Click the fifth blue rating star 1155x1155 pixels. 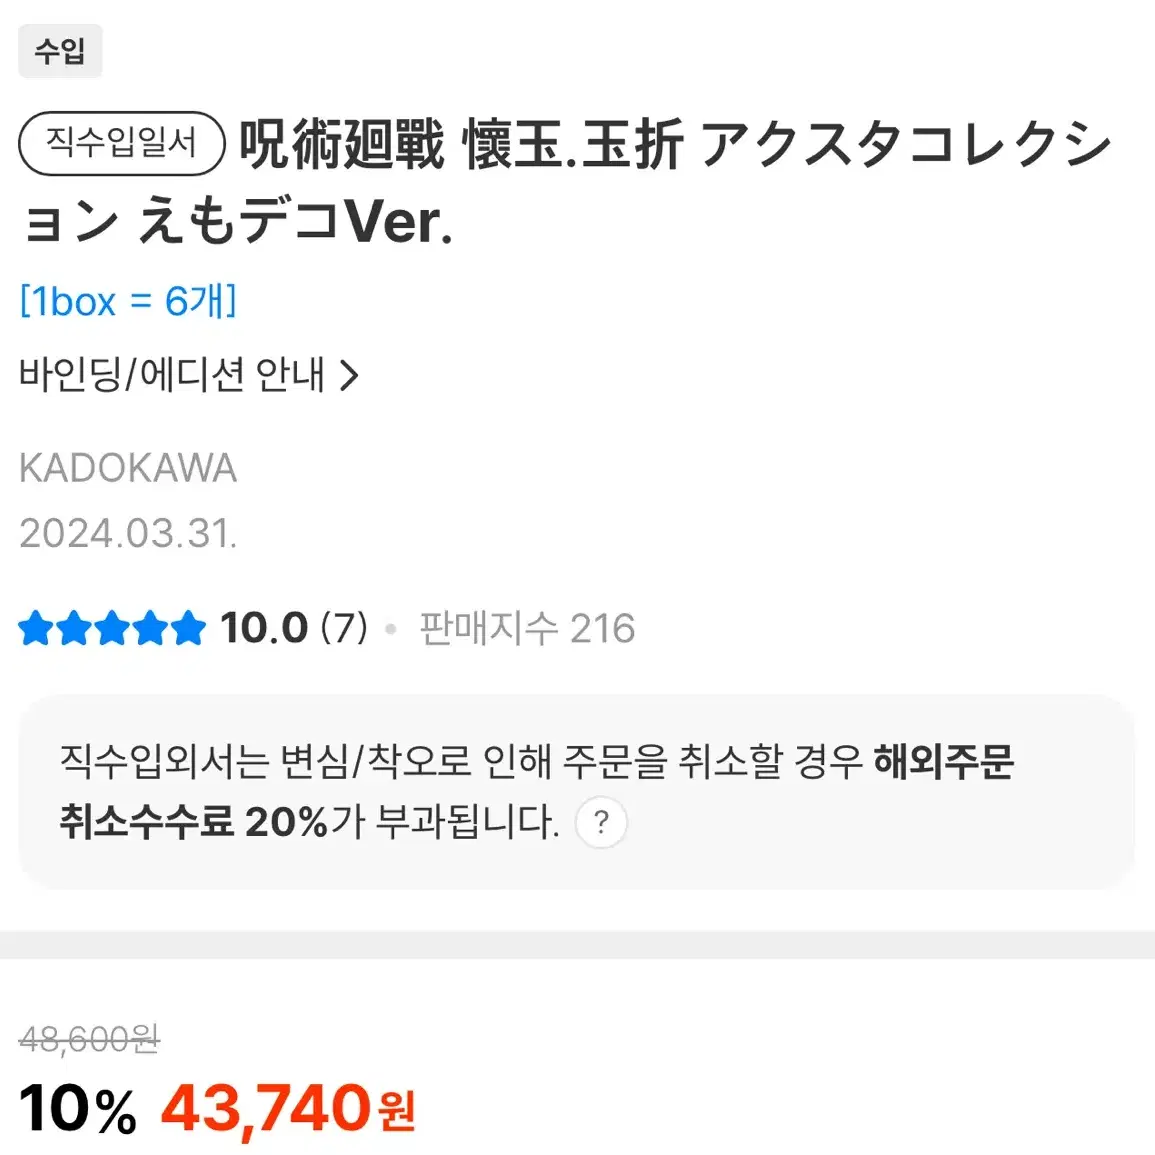point(187,629)
